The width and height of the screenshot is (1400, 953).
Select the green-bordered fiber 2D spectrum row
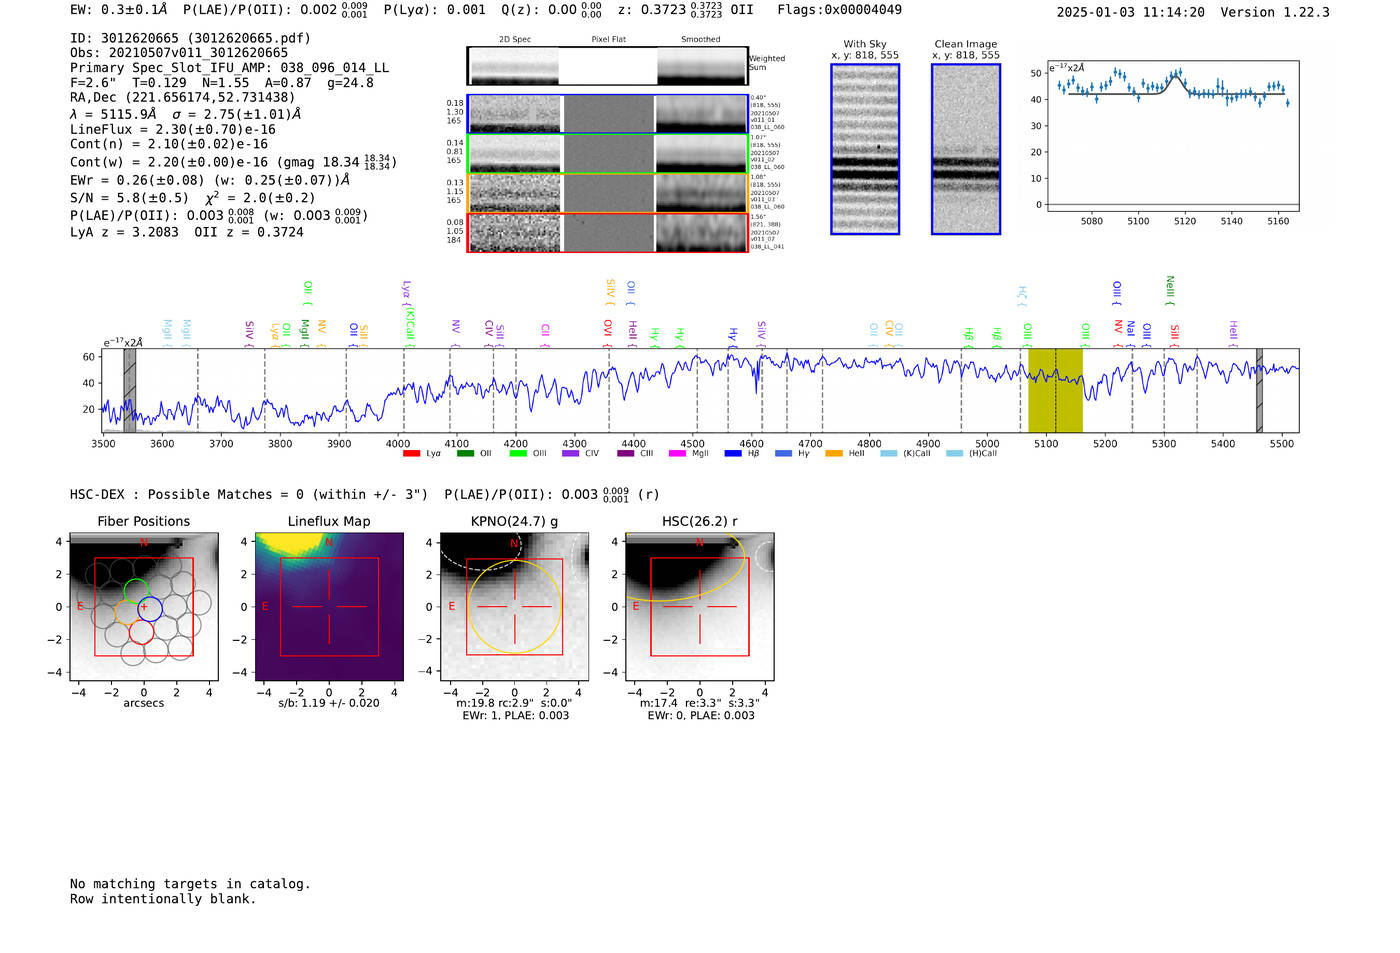pos(608,154)
